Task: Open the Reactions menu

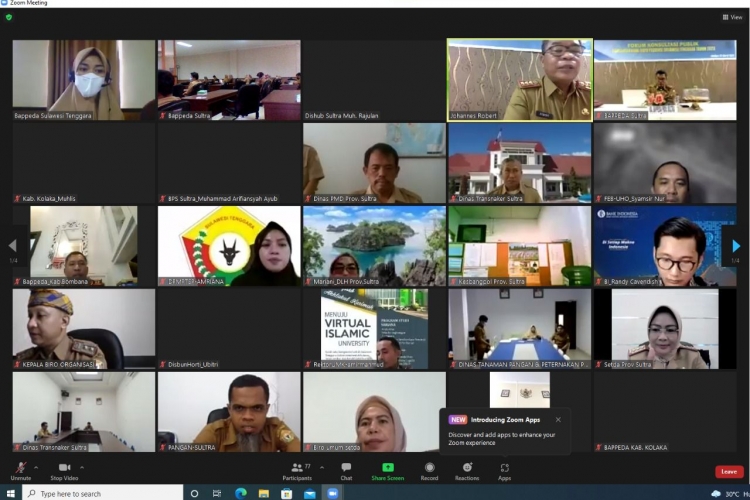Action: (x=467, y=468)
